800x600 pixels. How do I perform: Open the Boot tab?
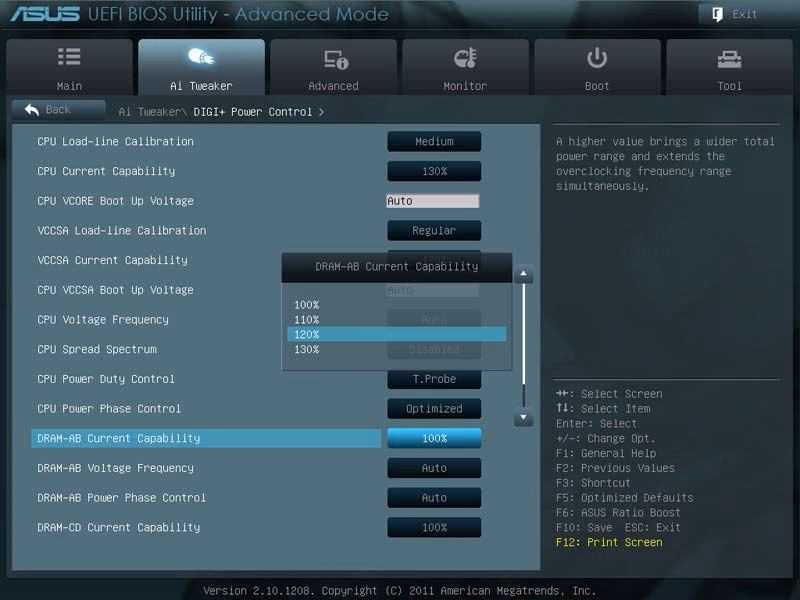point(597,67)
